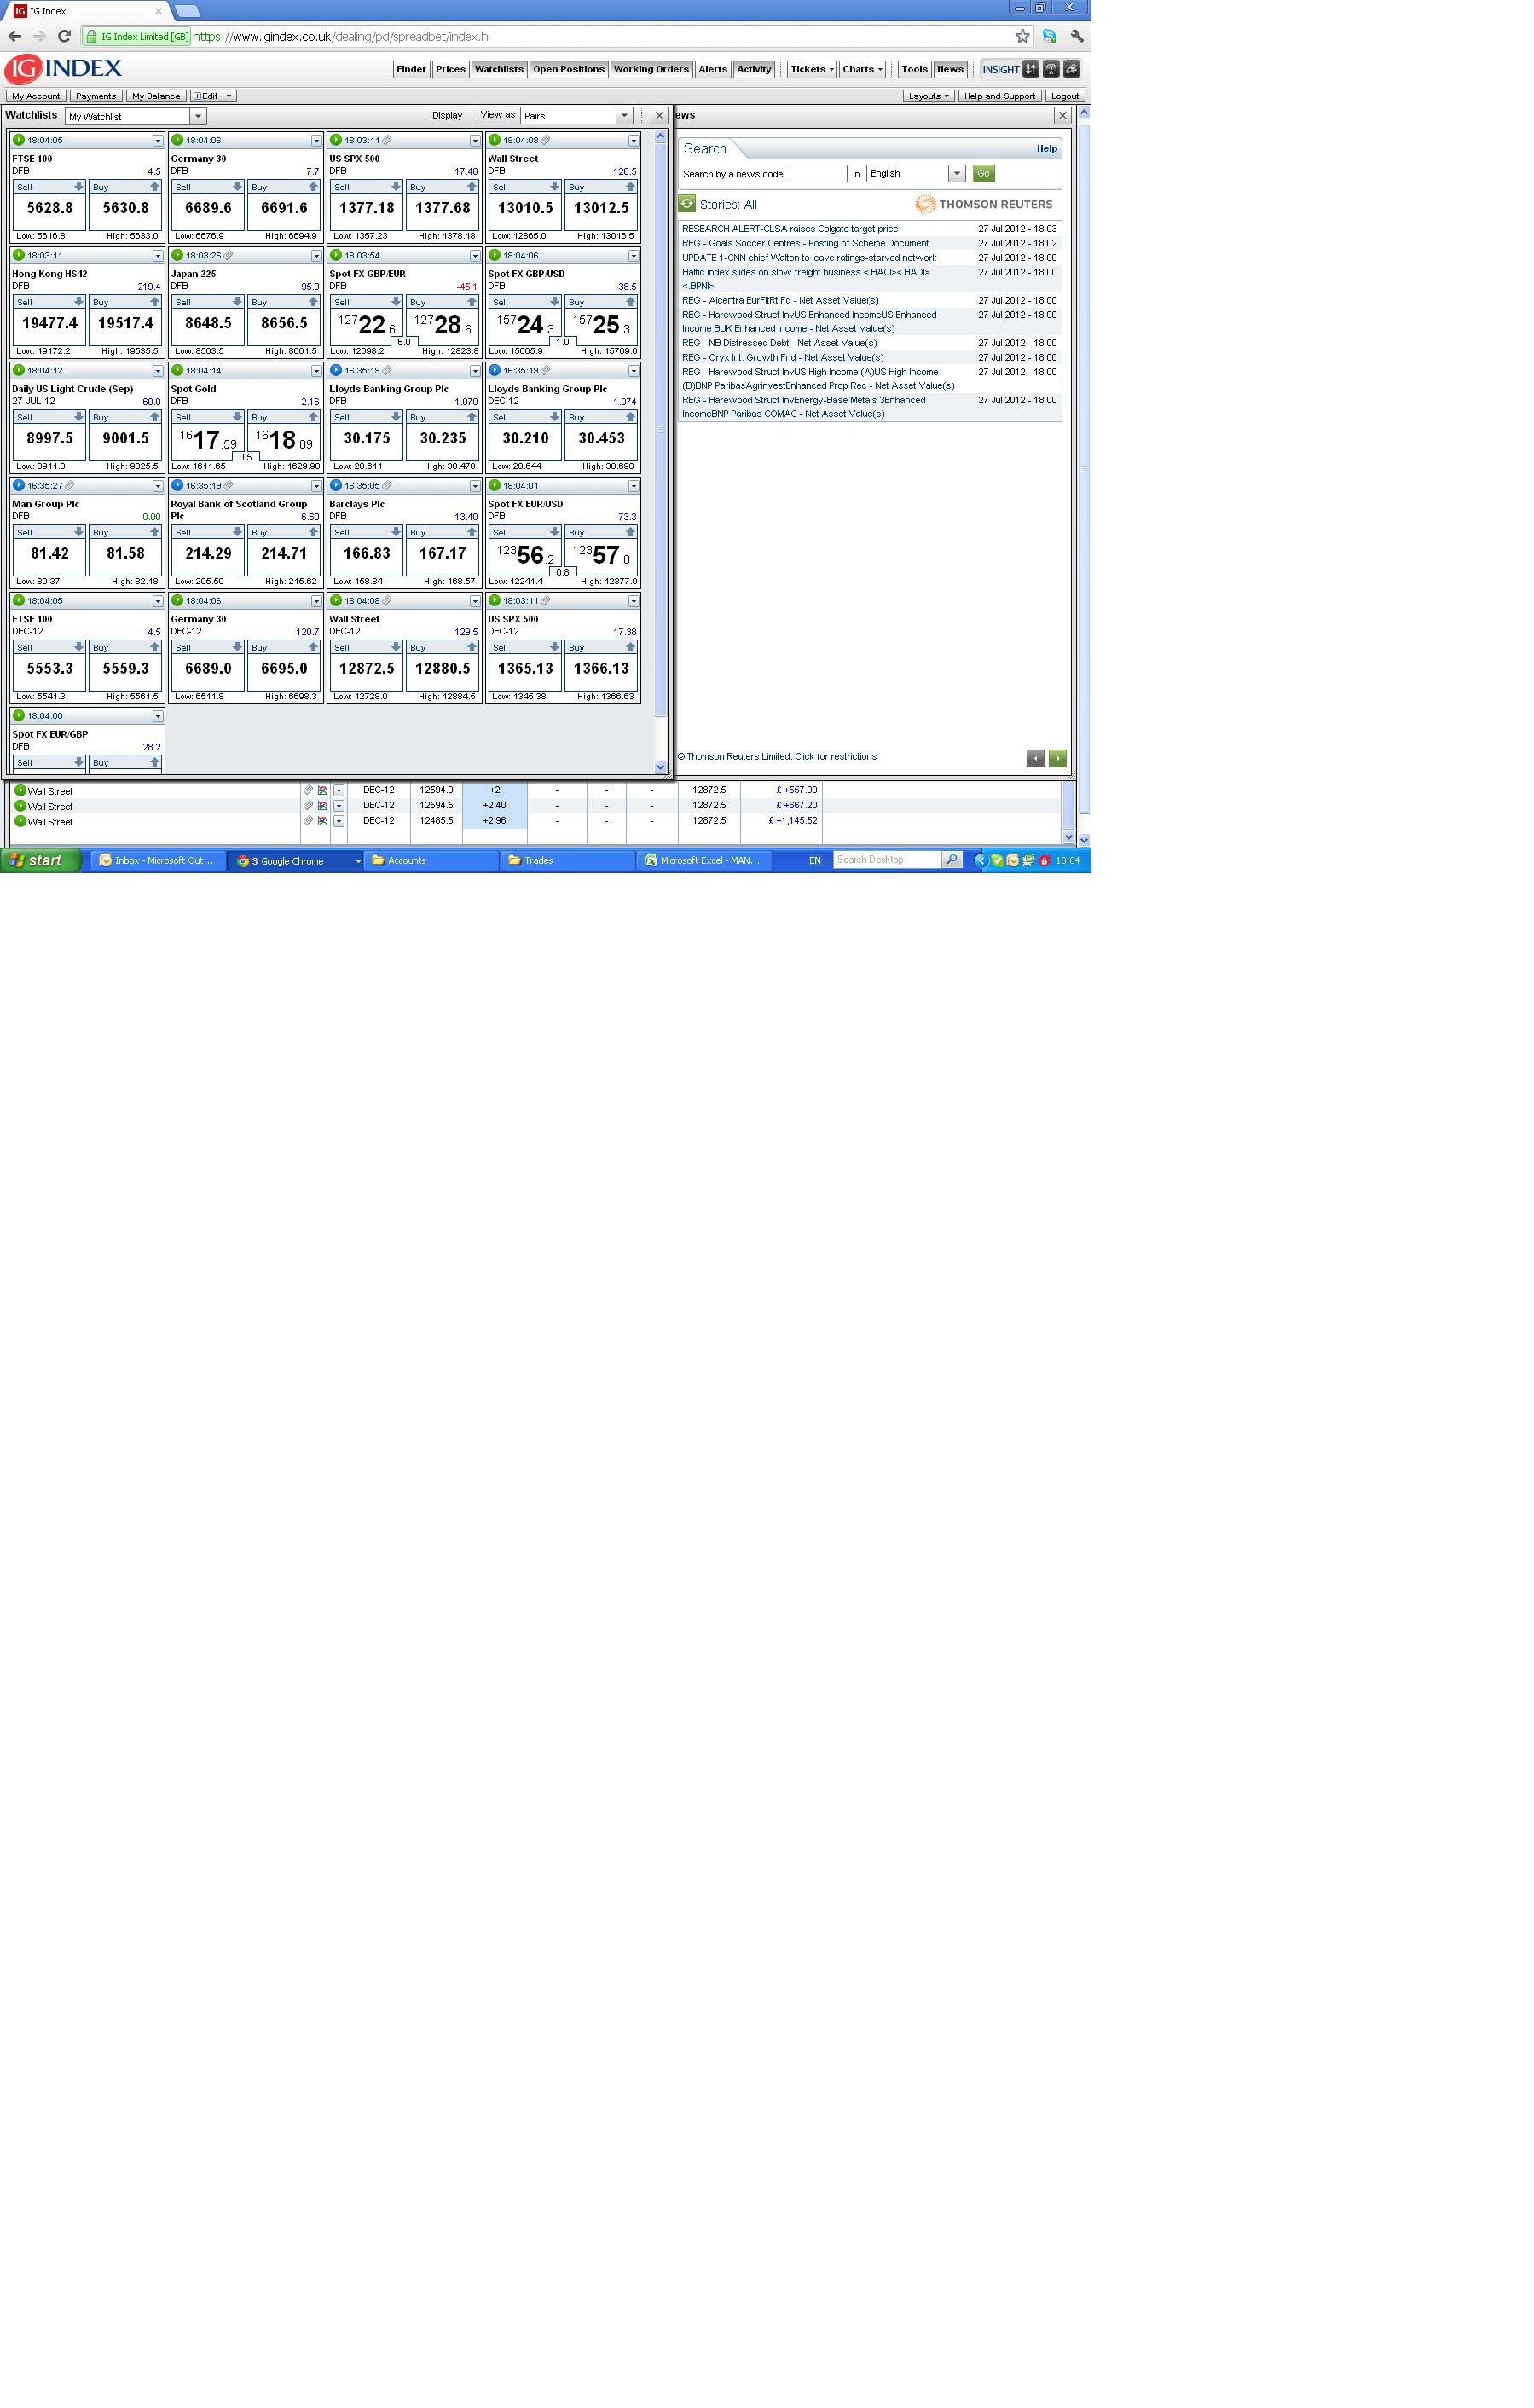
Task: Open the Layouts dropdown
Action: [928, 96]
